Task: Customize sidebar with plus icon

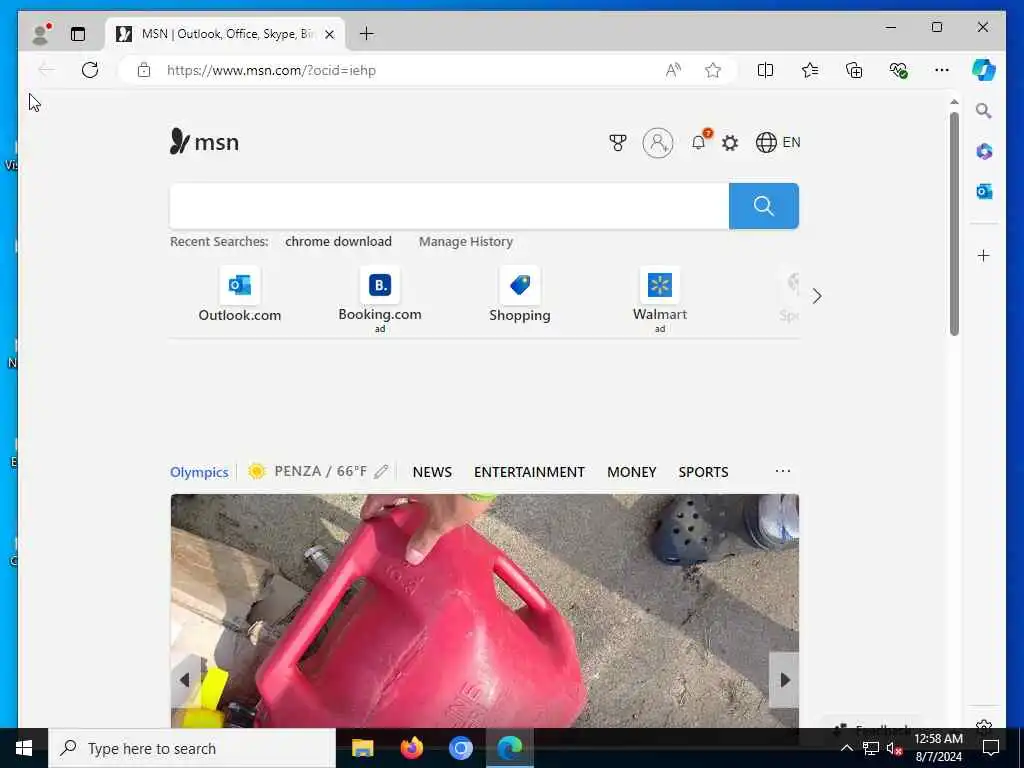Action: point(984,255)
